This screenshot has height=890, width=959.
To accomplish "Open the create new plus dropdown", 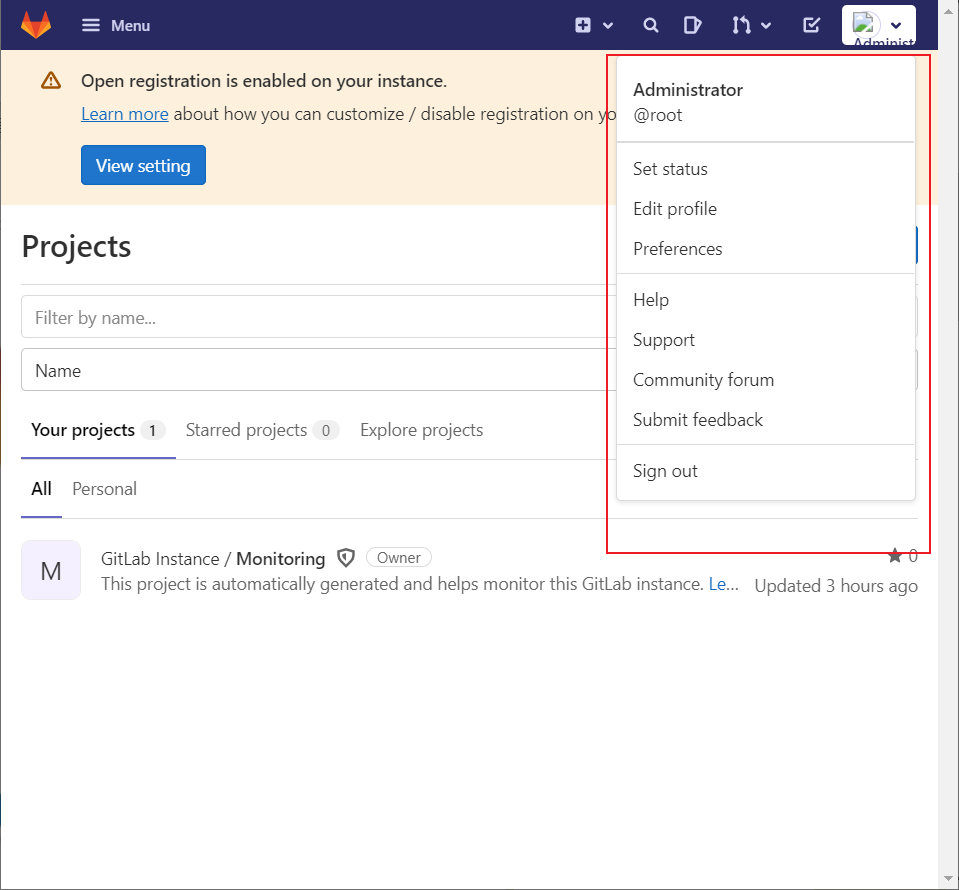I will [593, 25].
